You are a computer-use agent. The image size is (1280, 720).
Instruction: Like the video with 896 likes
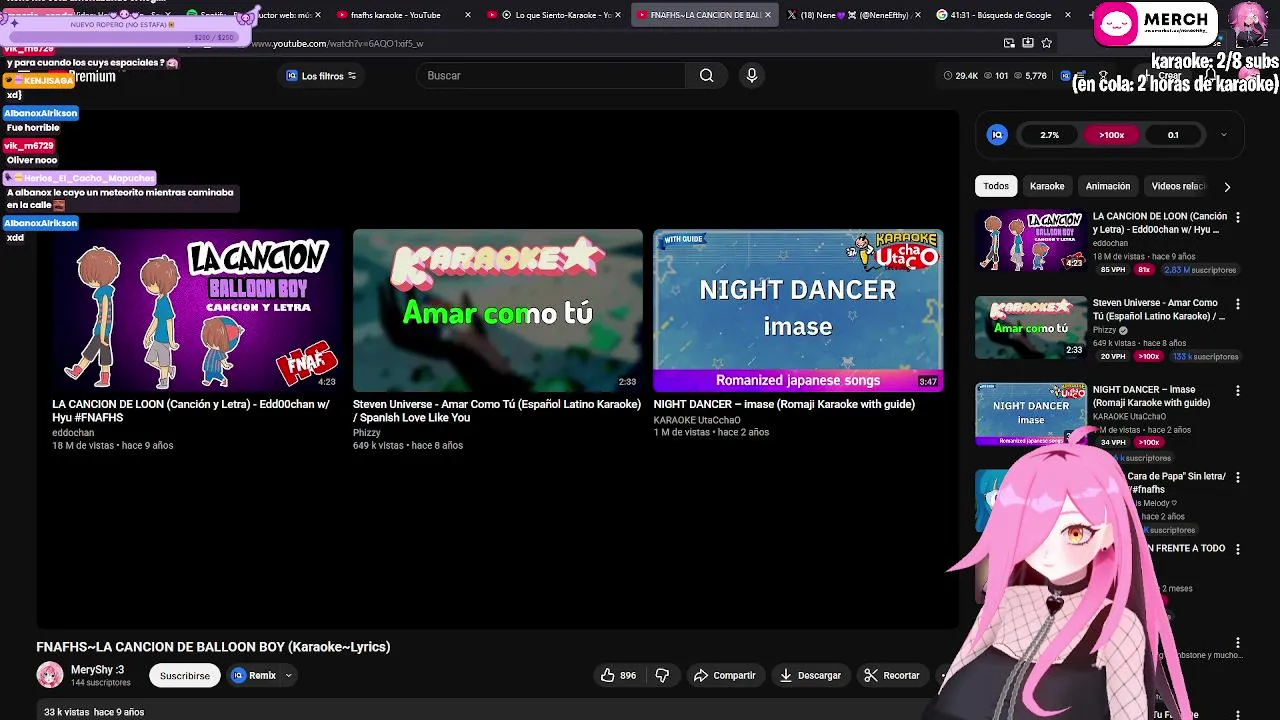[x=618, y=675]
